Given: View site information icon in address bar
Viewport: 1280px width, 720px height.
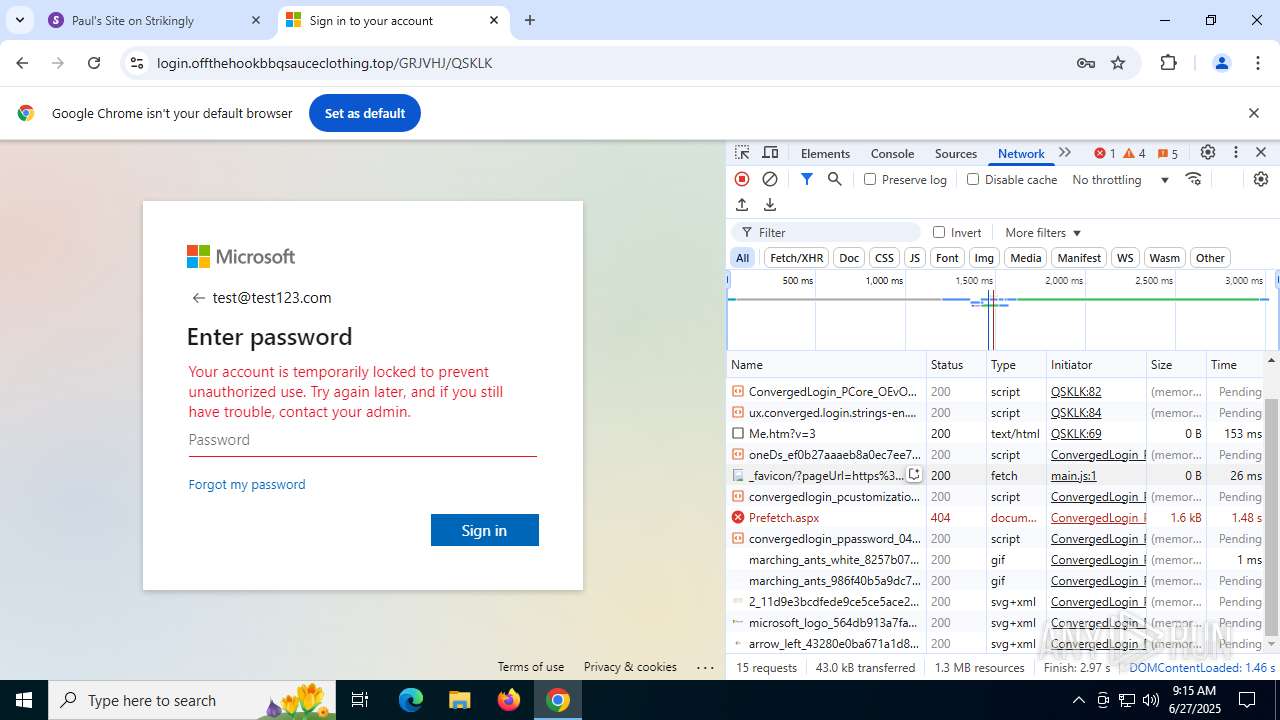Looking at the screenshot, I should pos(138,63).
